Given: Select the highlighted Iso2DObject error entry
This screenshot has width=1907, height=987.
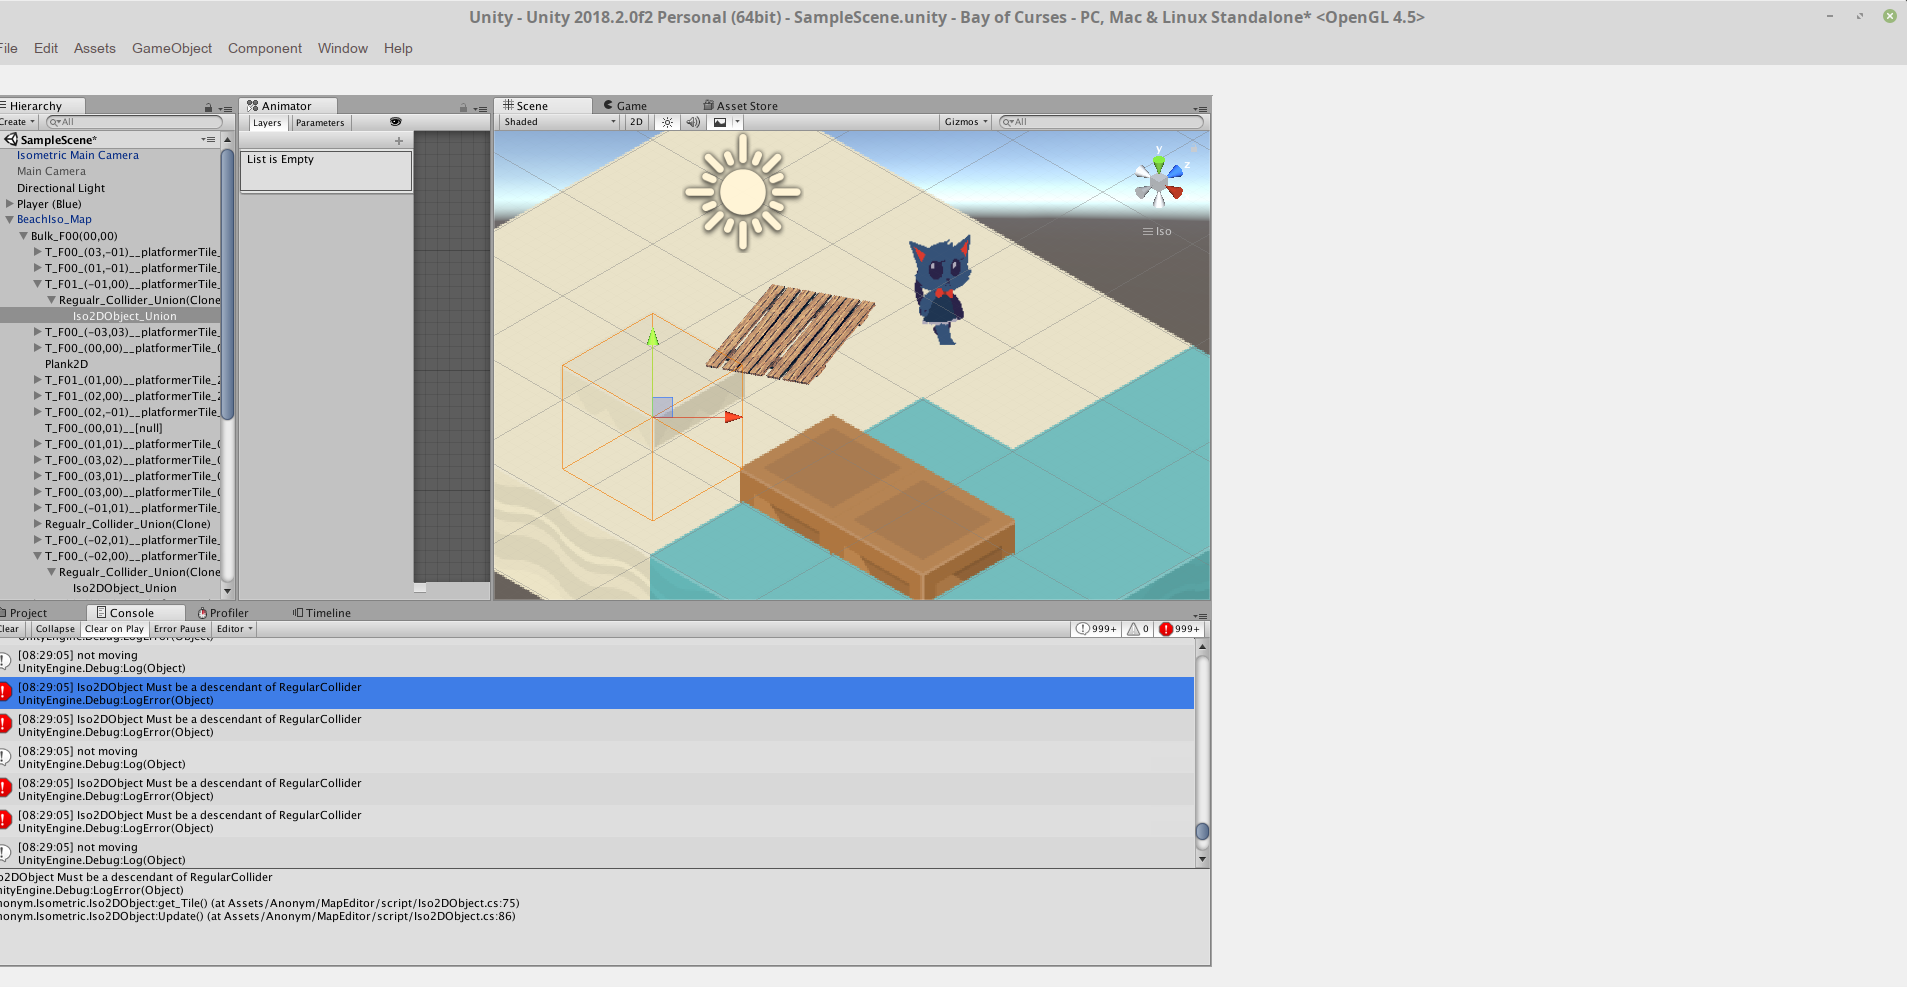Looking at the screenshot, I should coord(597,693).
